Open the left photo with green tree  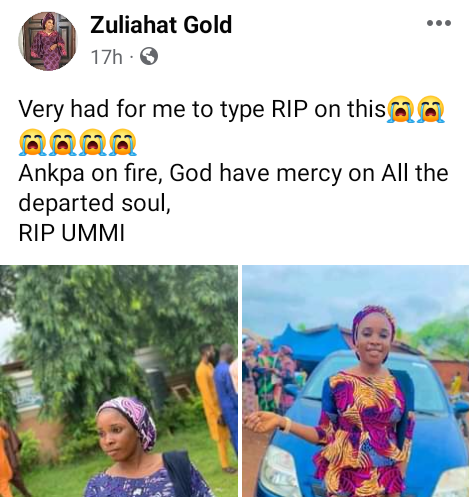click(119, 381)
